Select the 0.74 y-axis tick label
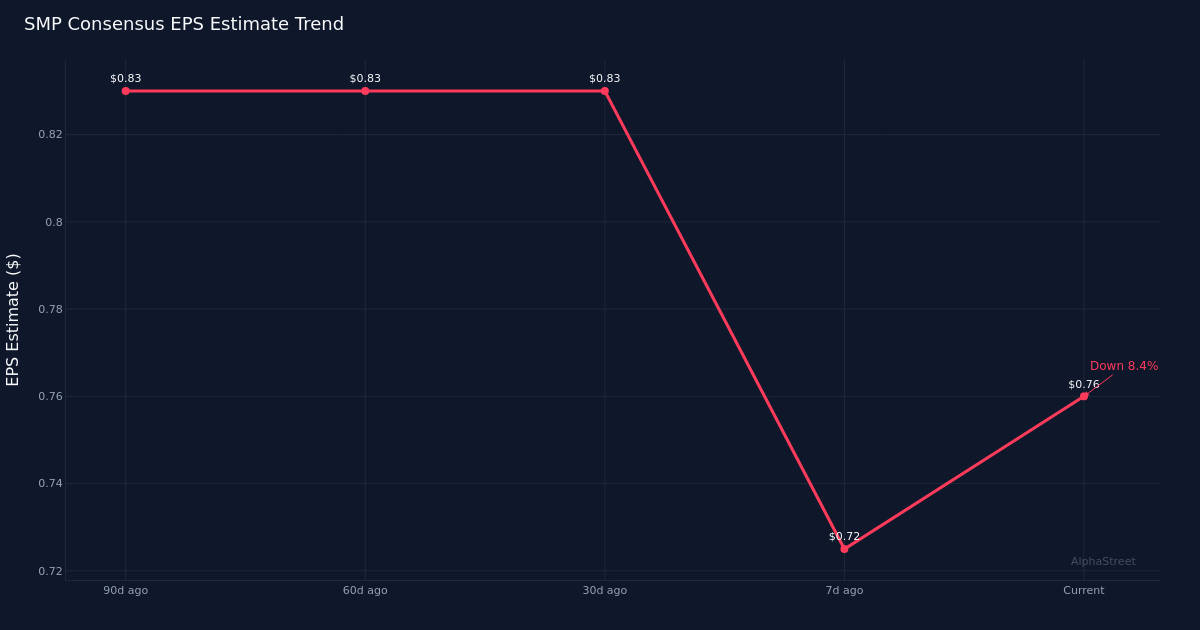The width and height of the screenshot is (1200, 630). pyautogui.click(x=50, y=484)
